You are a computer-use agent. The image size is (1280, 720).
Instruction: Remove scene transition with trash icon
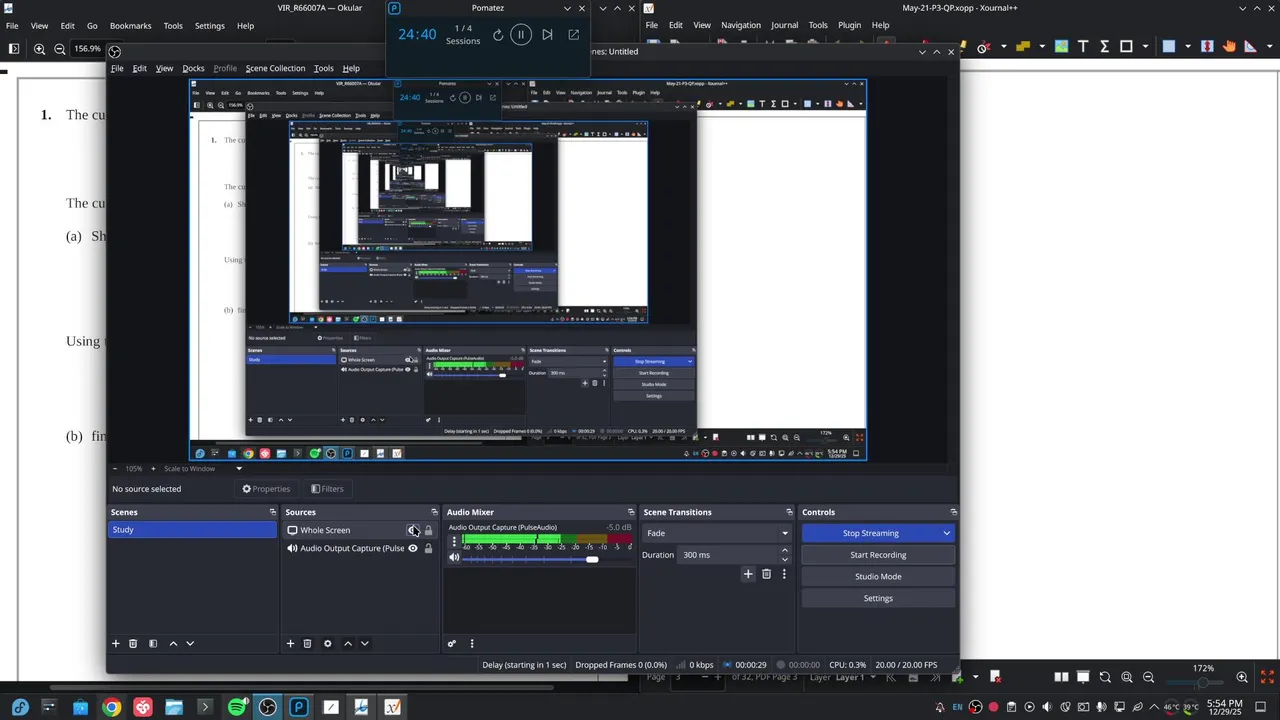click(x=767, y=574)
